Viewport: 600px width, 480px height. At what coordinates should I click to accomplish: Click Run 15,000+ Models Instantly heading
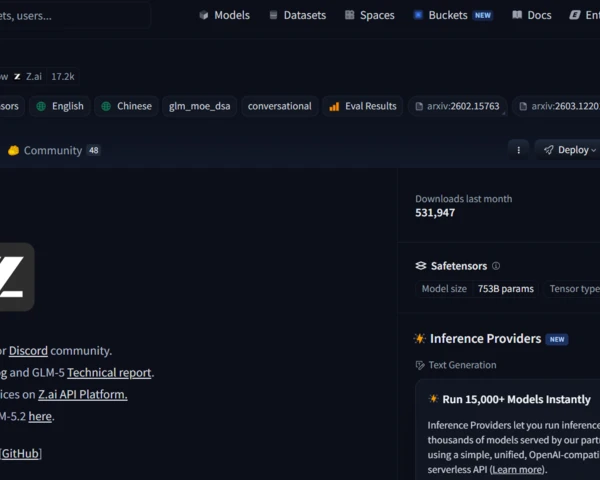[x=517, y=400]
